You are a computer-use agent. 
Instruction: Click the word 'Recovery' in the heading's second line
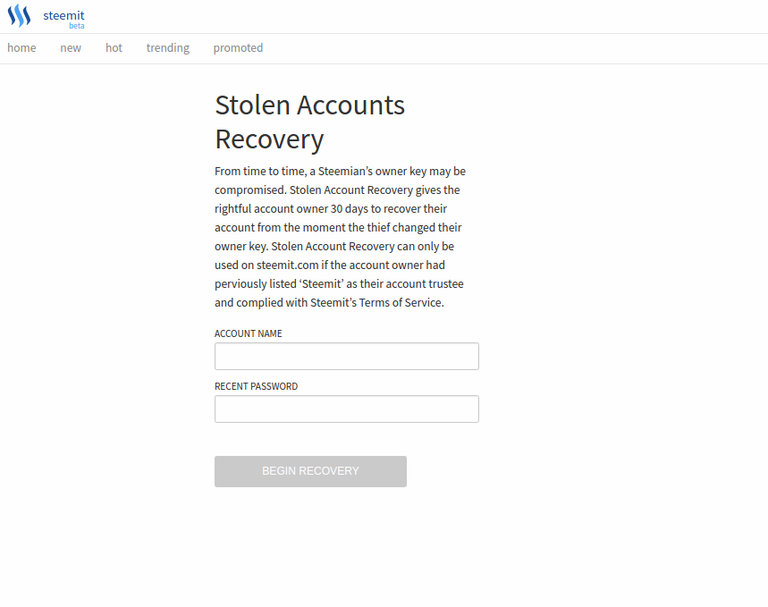[269, 139]
